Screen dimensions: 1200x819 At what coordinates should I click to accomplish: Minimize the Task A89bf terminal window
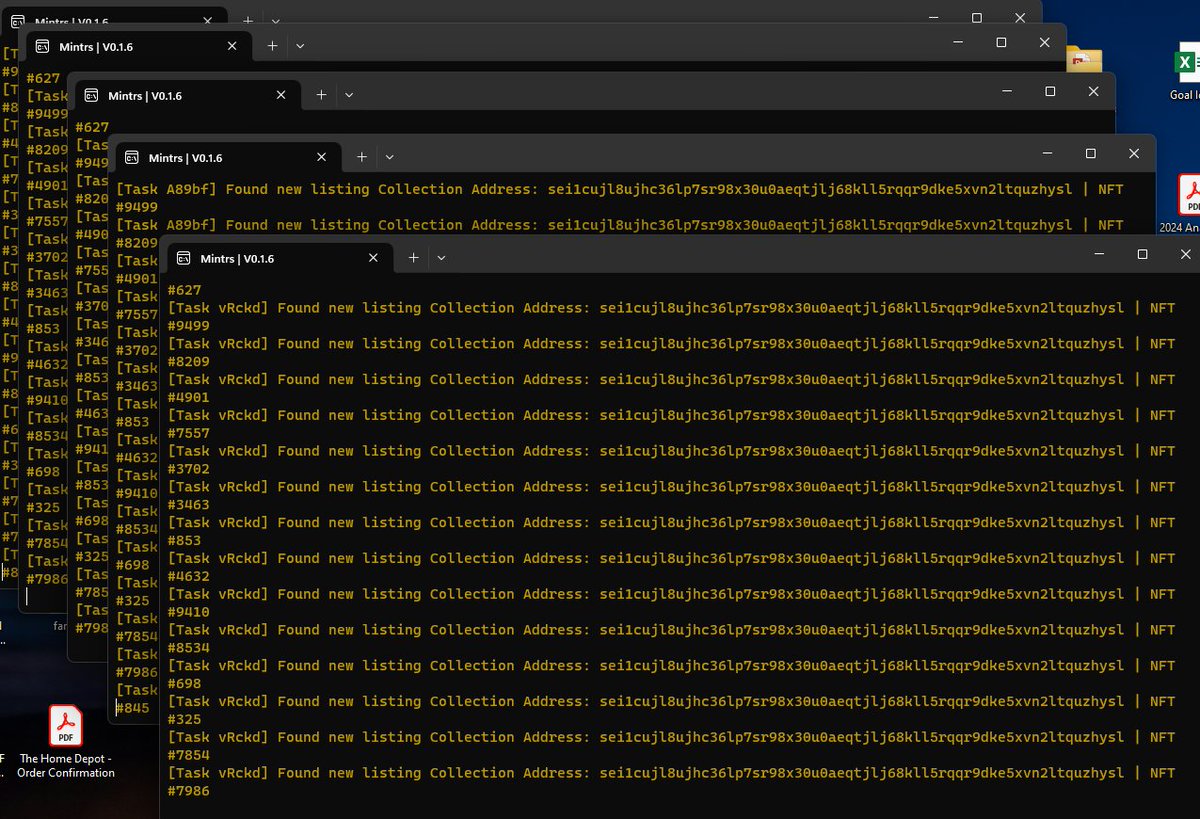pos(1047,153)
